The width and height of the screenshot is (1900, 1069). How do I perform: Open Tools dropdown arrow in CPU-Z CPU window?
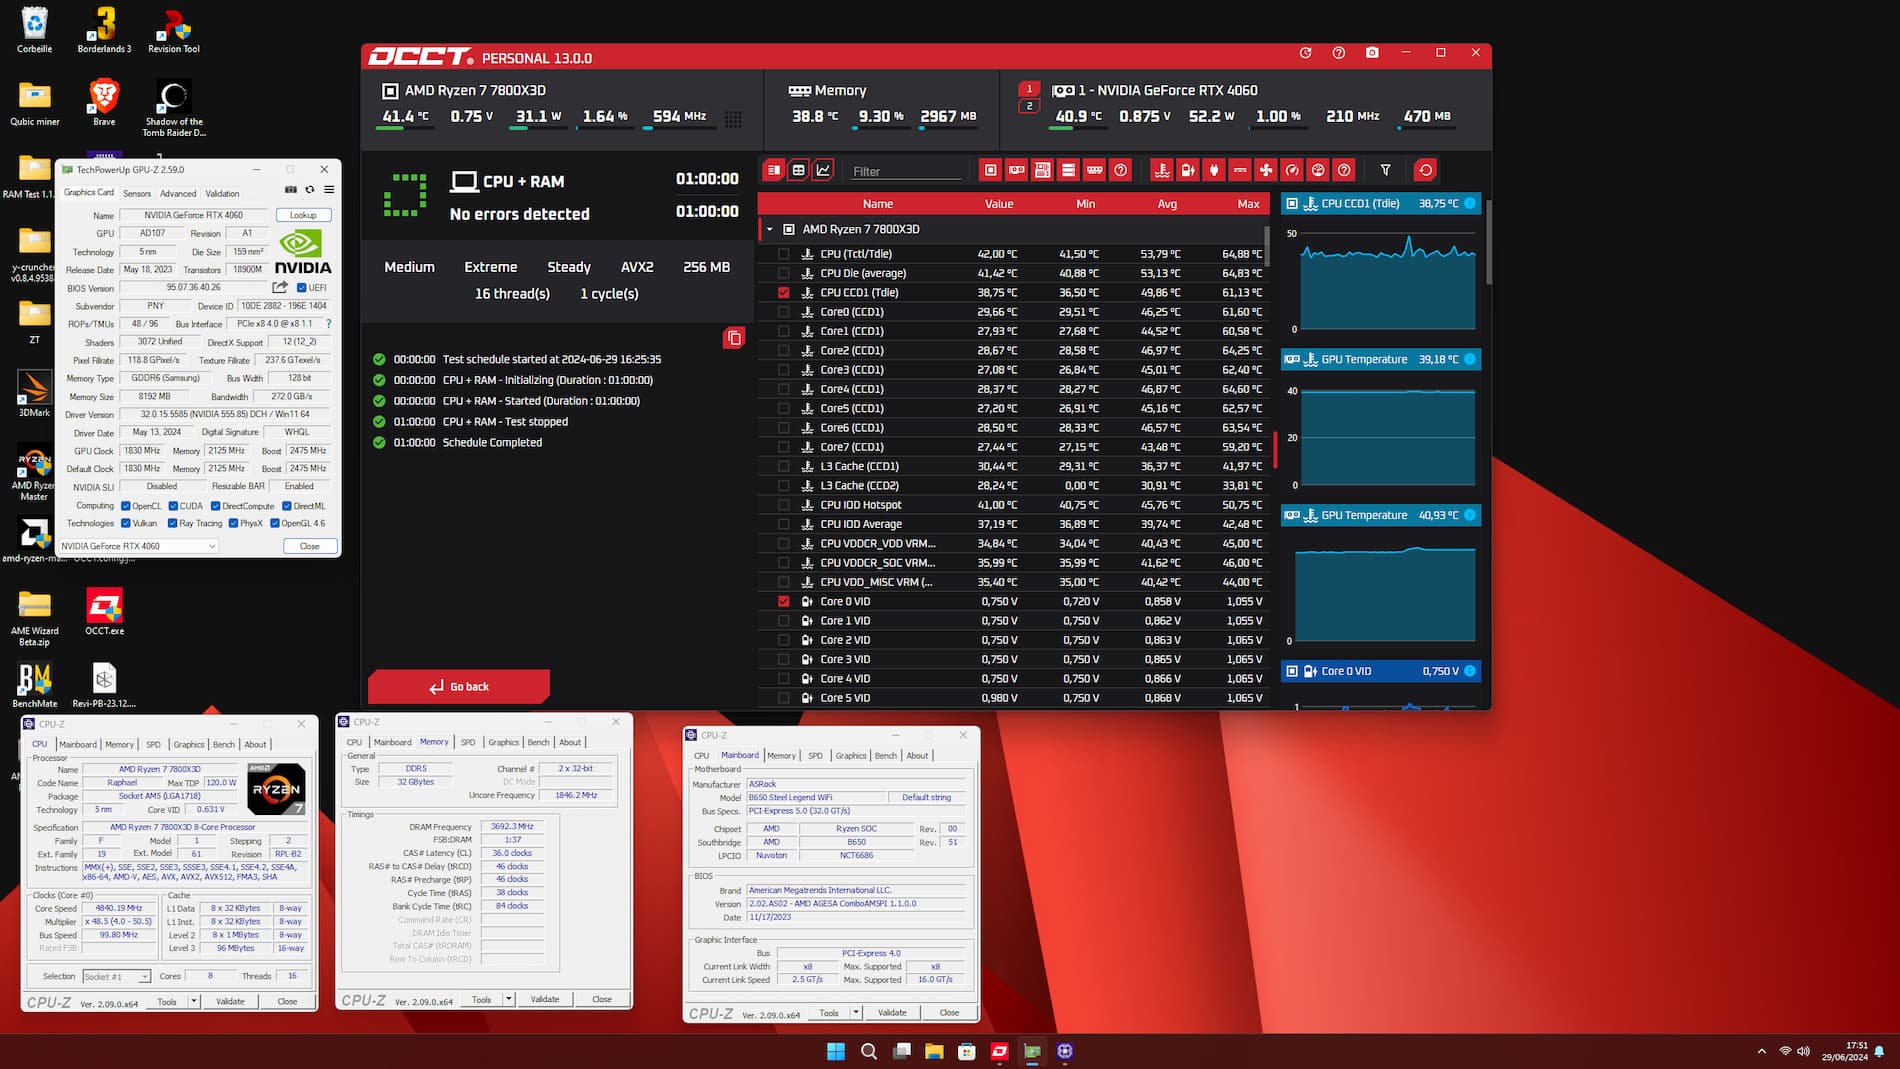click(193, 1001)
